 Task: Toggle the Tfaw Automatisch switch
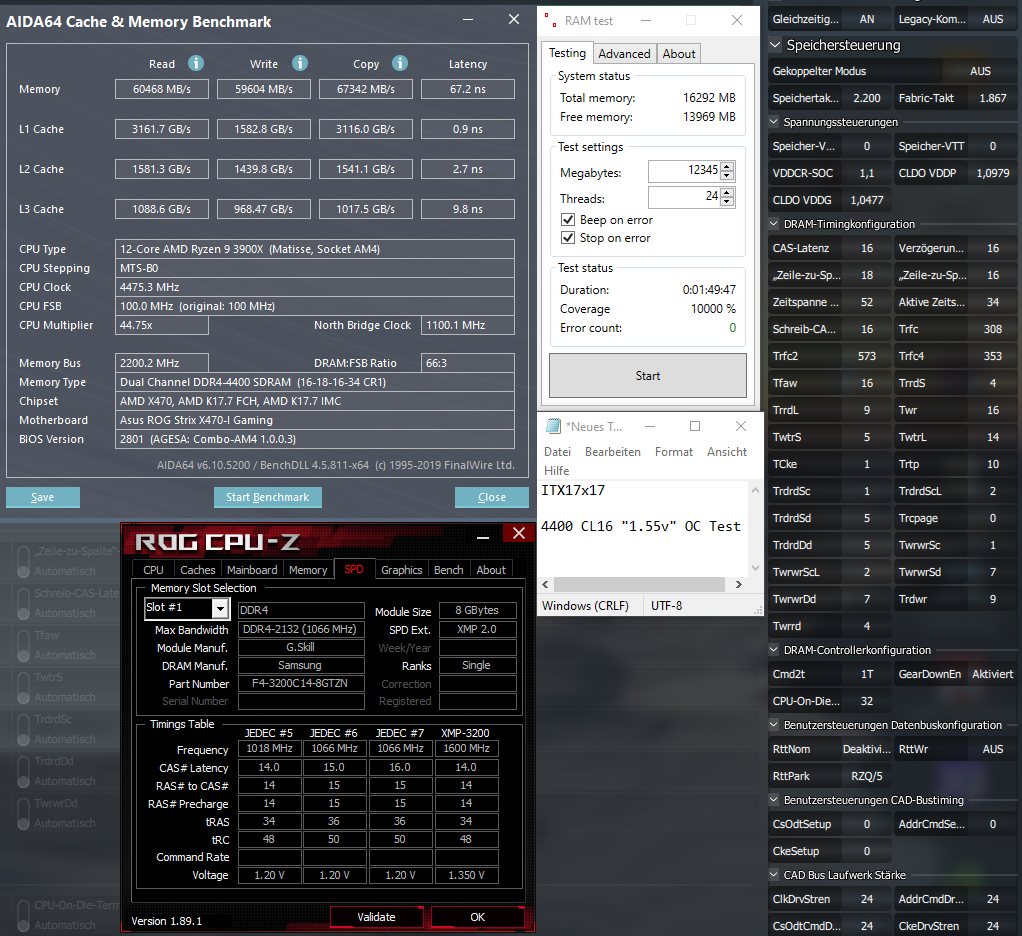tap(23, 646)
